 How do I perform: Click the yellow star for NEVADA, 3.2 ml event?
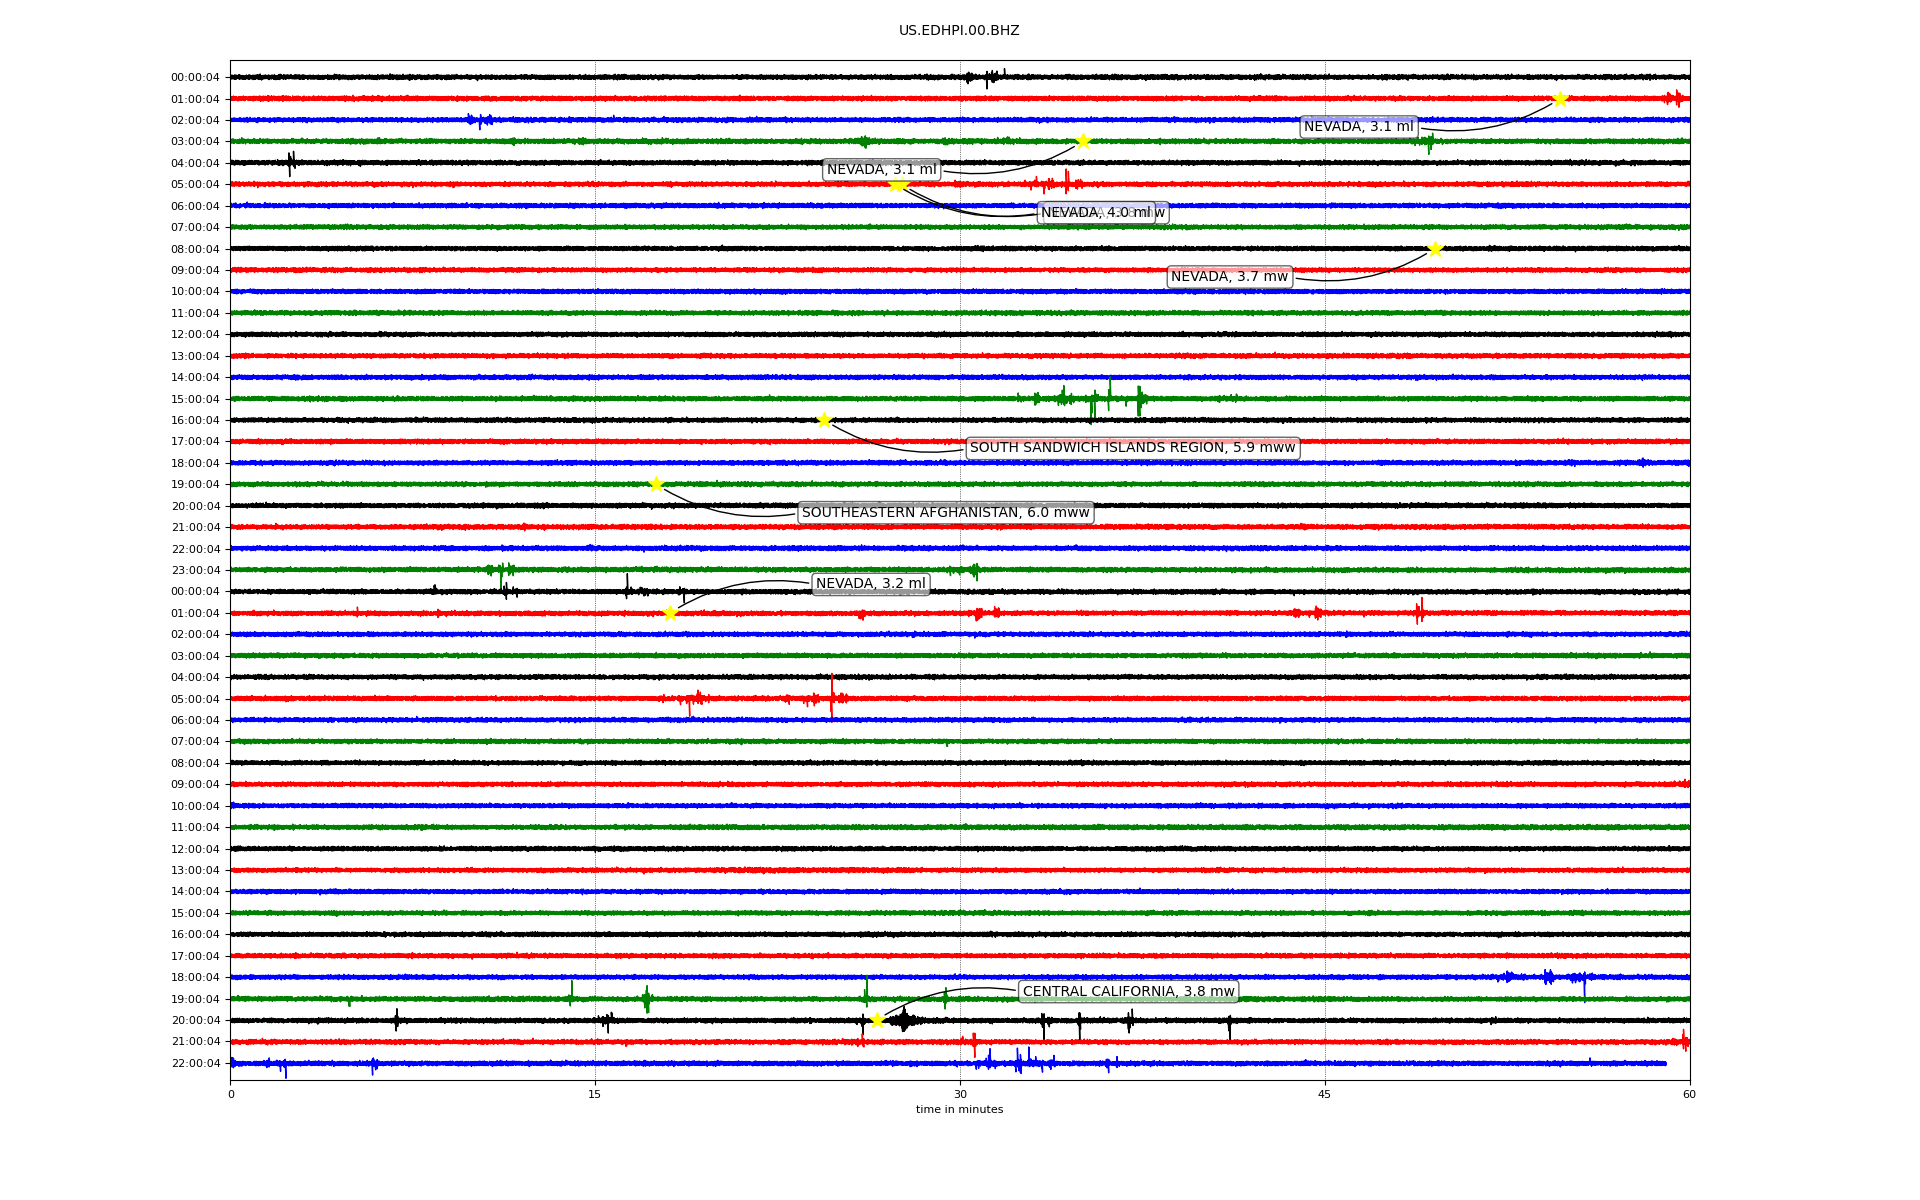[x=670, y=613]
